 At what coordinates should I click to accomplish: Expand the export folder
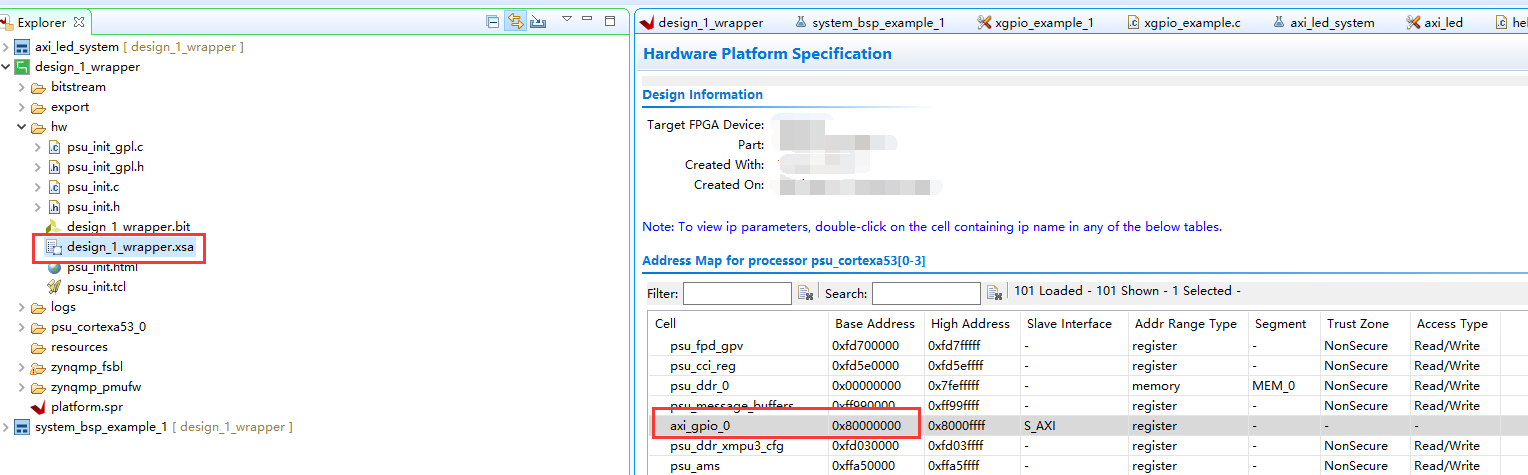22,107
